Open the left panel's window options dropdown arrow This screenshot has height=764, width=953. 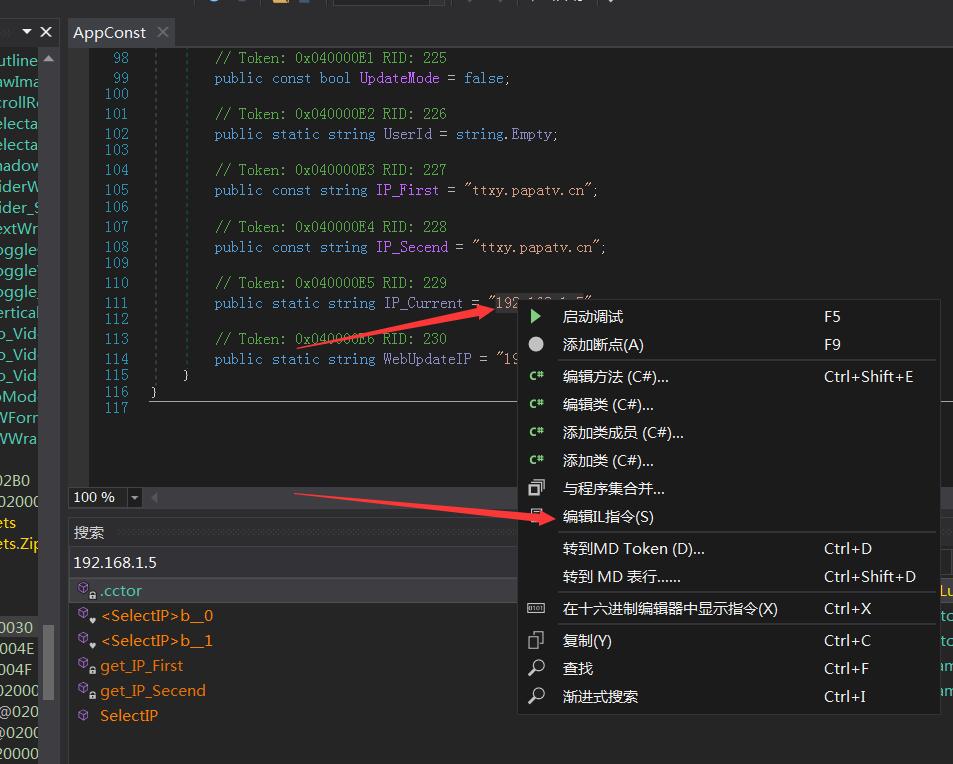click(27, 33)
